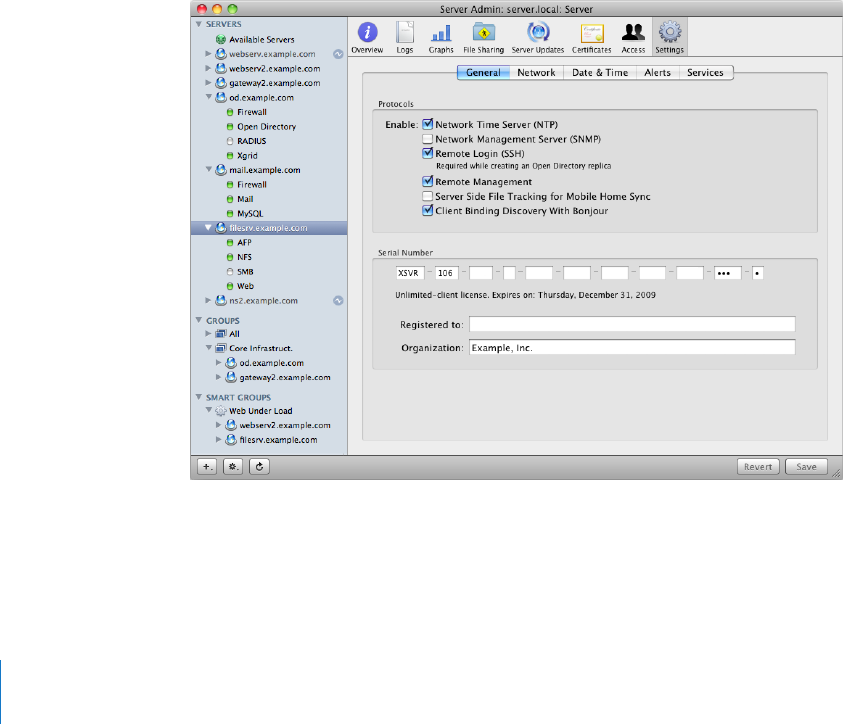Collapse Web Under Load smart group

pyautogui.click(x=209, y=410)
